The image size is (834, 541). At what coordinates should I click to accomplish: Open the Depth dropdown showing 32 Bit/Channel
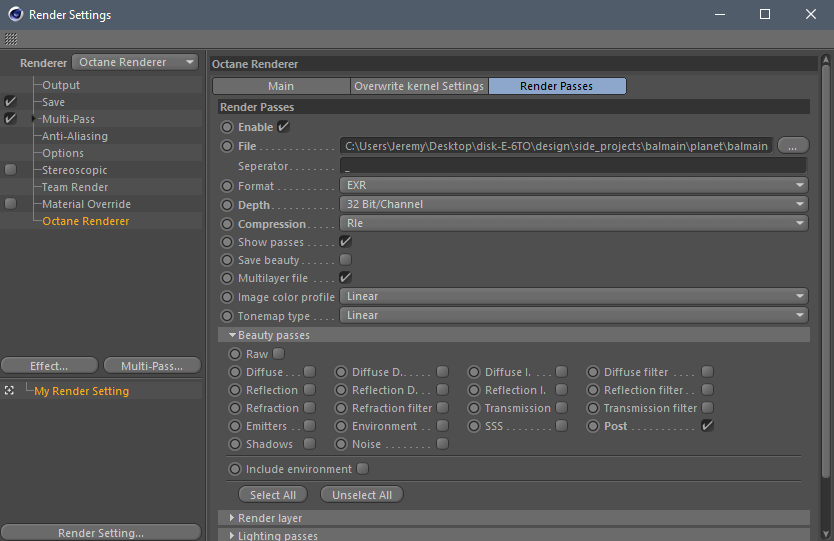(x=574, y=204)
